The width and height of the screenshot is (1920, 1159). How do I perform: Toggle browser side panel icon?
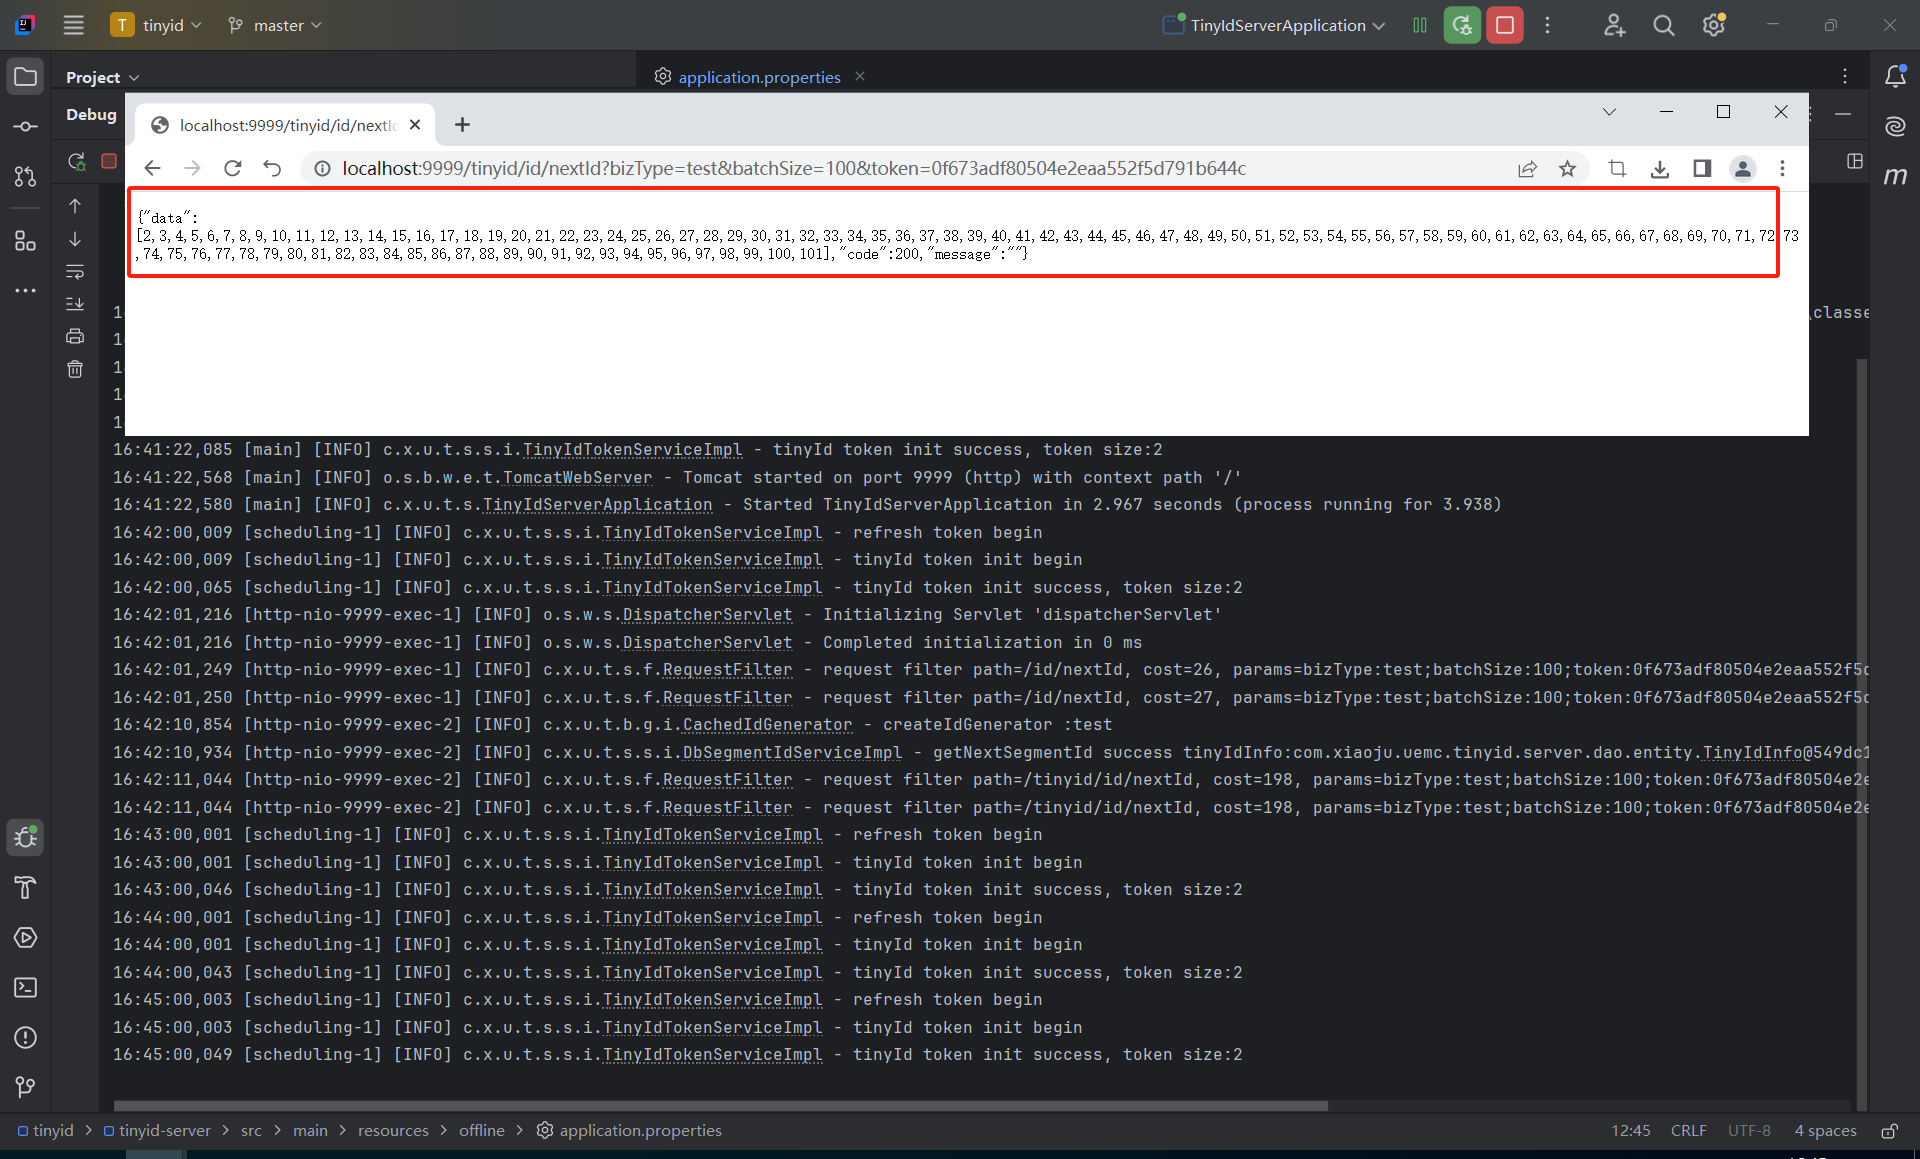pyautogui.click(x=1702, y=169)
